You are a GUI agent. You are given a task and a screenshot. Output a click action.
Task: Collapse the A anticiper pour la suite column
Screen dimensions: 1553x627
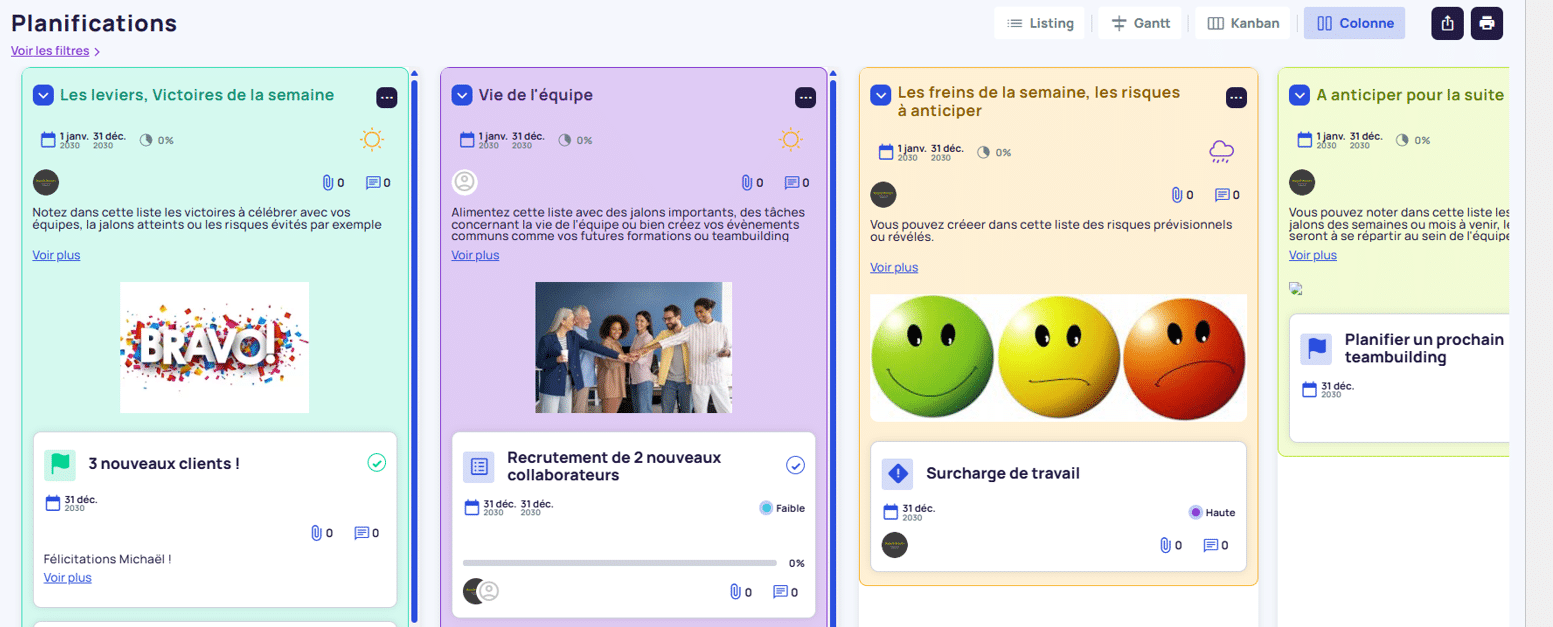[1299, 95]
